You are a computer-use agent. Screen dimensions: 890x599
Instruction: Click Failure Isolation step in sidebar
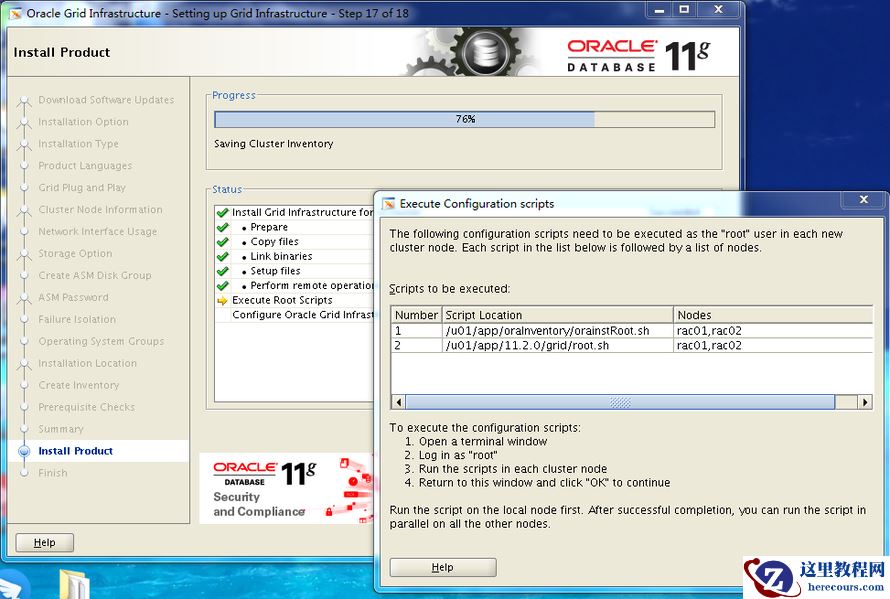pyautogui.click(x=77, y=319)
